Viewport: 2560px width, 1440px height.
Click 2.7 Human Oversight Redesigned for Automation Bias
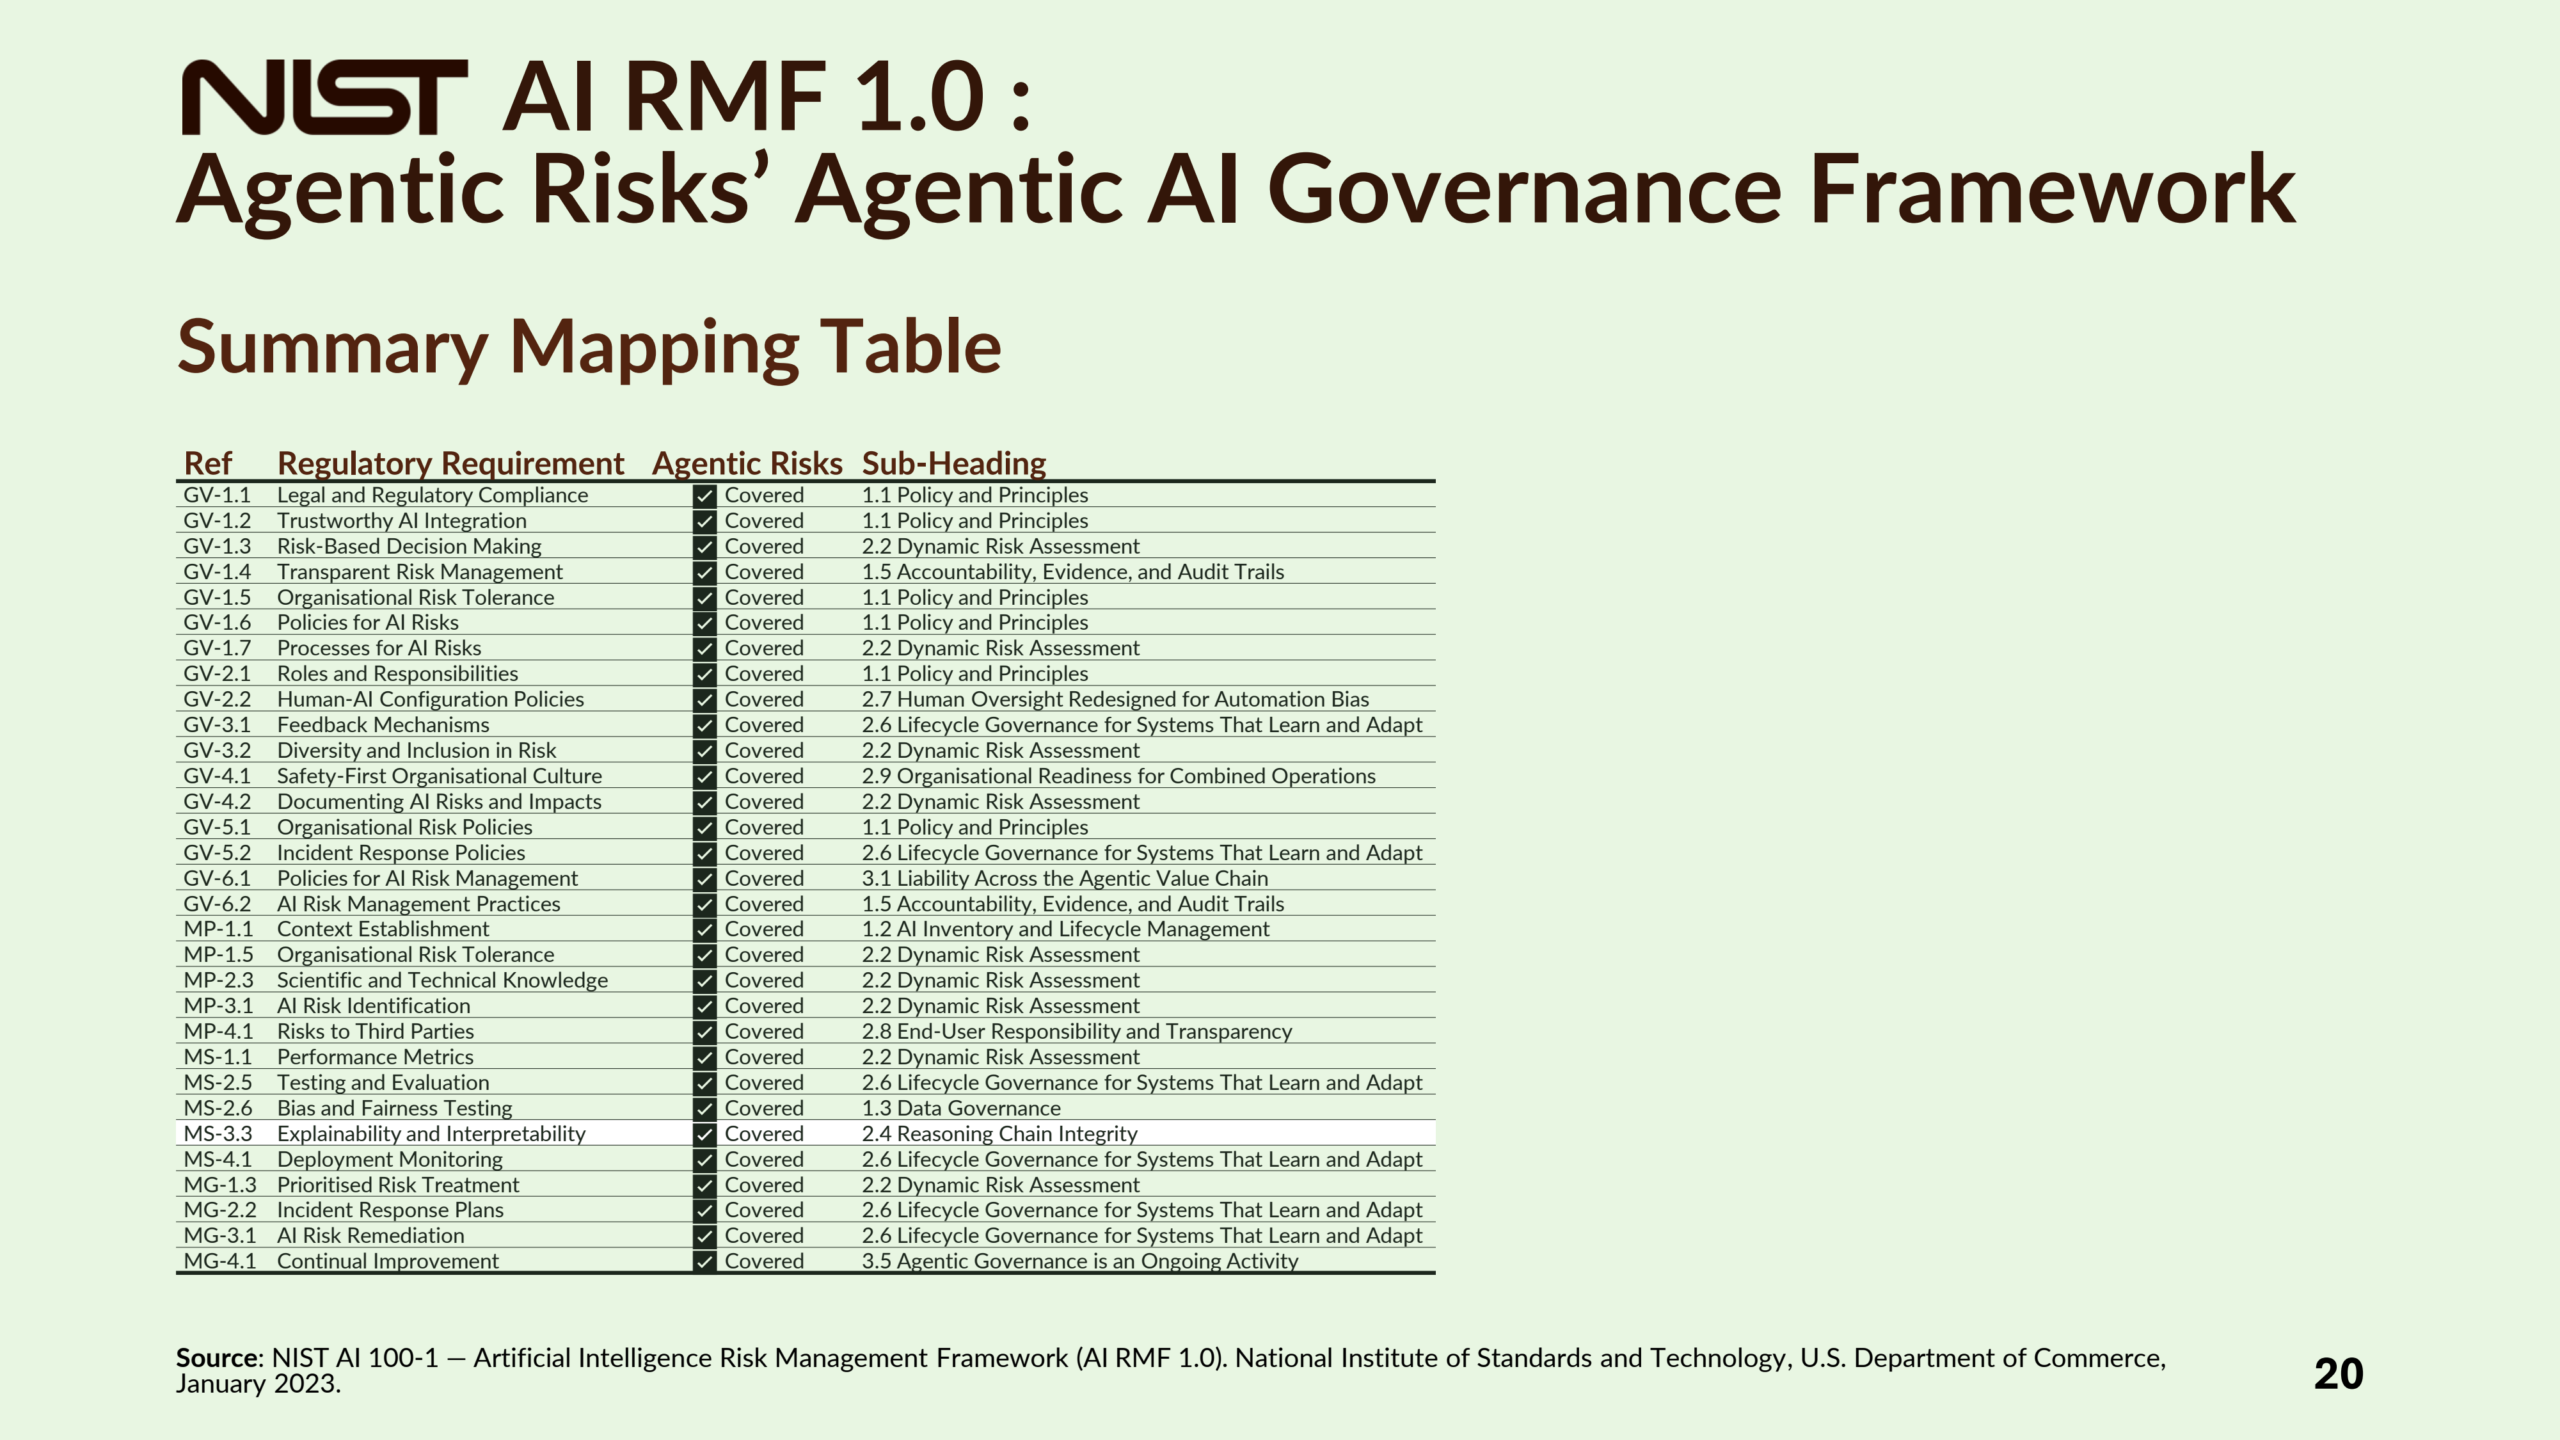click(x=1115, y=700)
